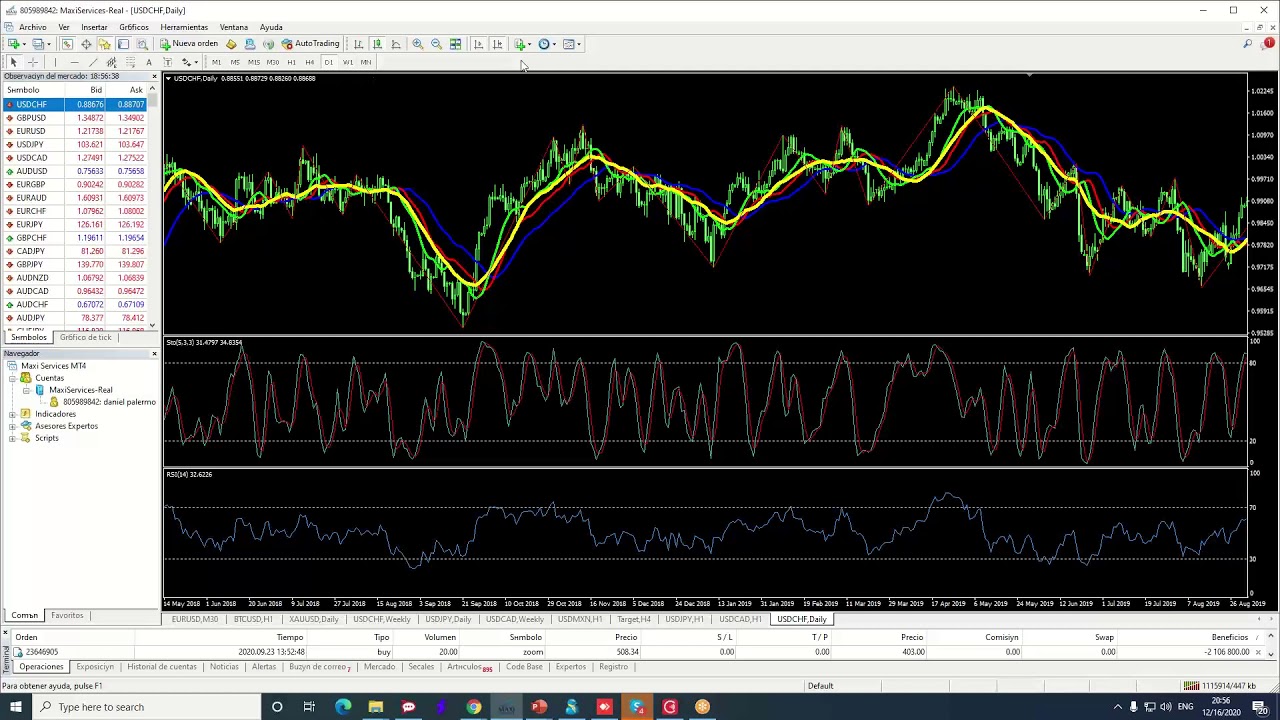Image resolution: width=1280 pixels, height=720 pixels.
Task: Collapse the MaxiServices-Real tree node
Action: 26,390
